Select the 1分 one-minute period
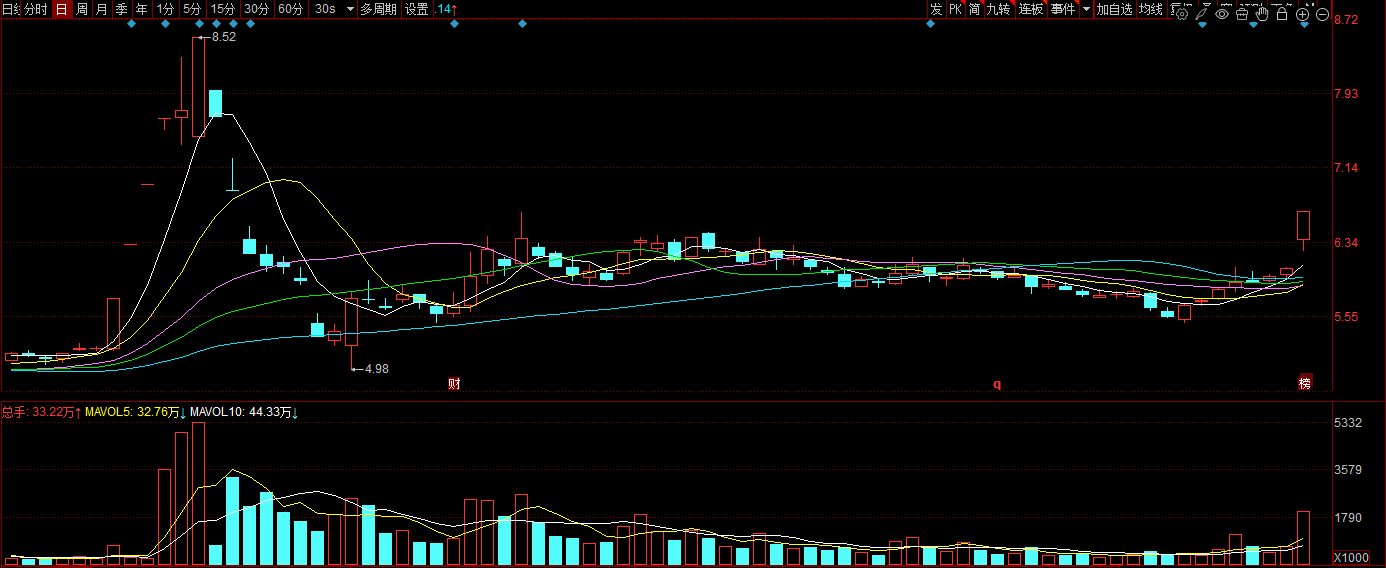 coord(166,9)
